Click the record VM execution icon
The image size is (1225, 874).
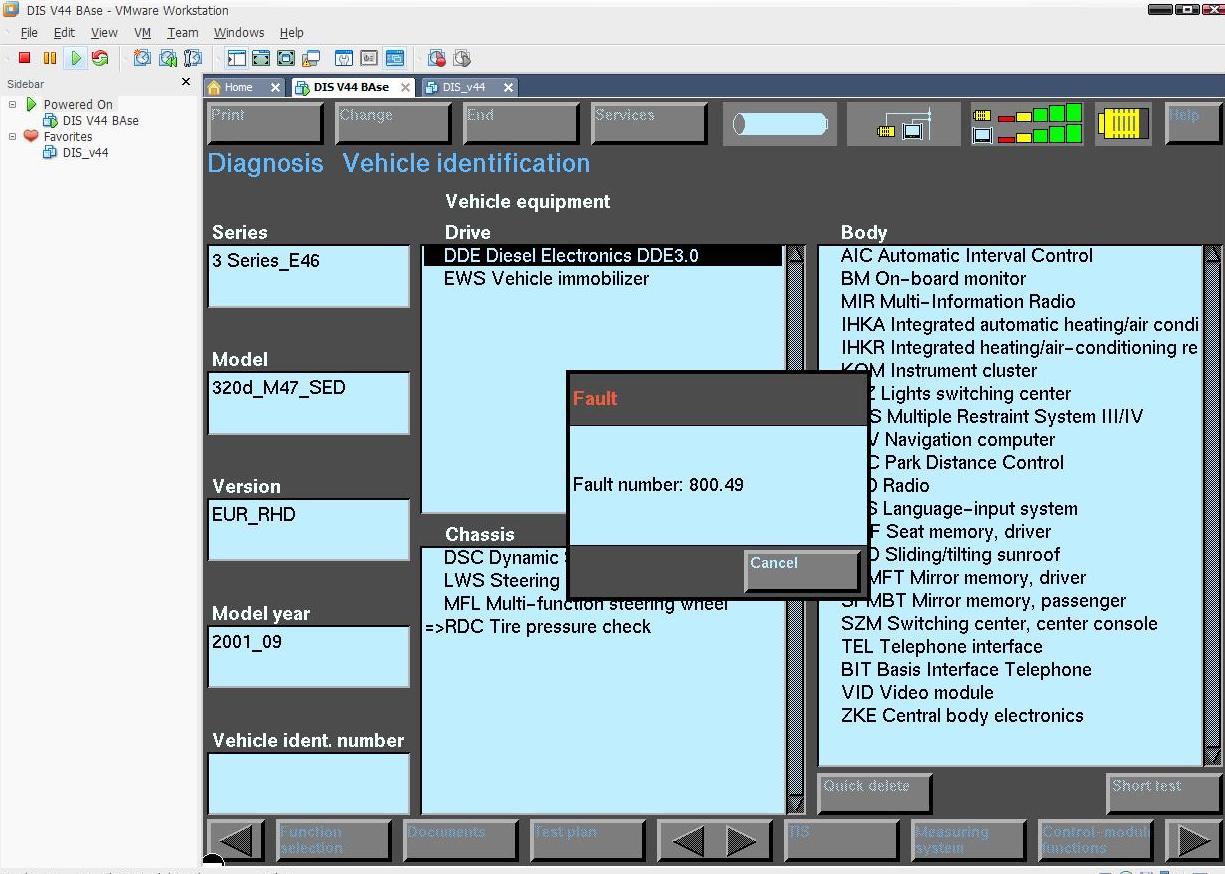tap(436, 58)
